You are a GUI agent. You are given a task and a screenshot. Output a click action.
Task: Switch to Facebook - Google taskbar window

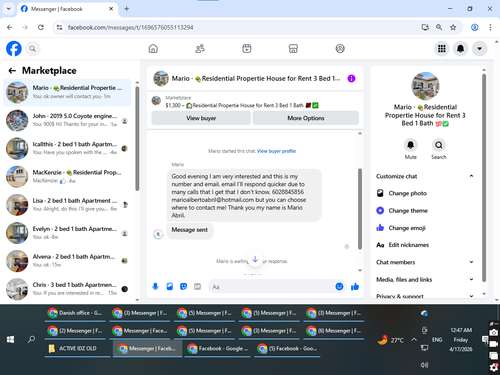[218, 349]
